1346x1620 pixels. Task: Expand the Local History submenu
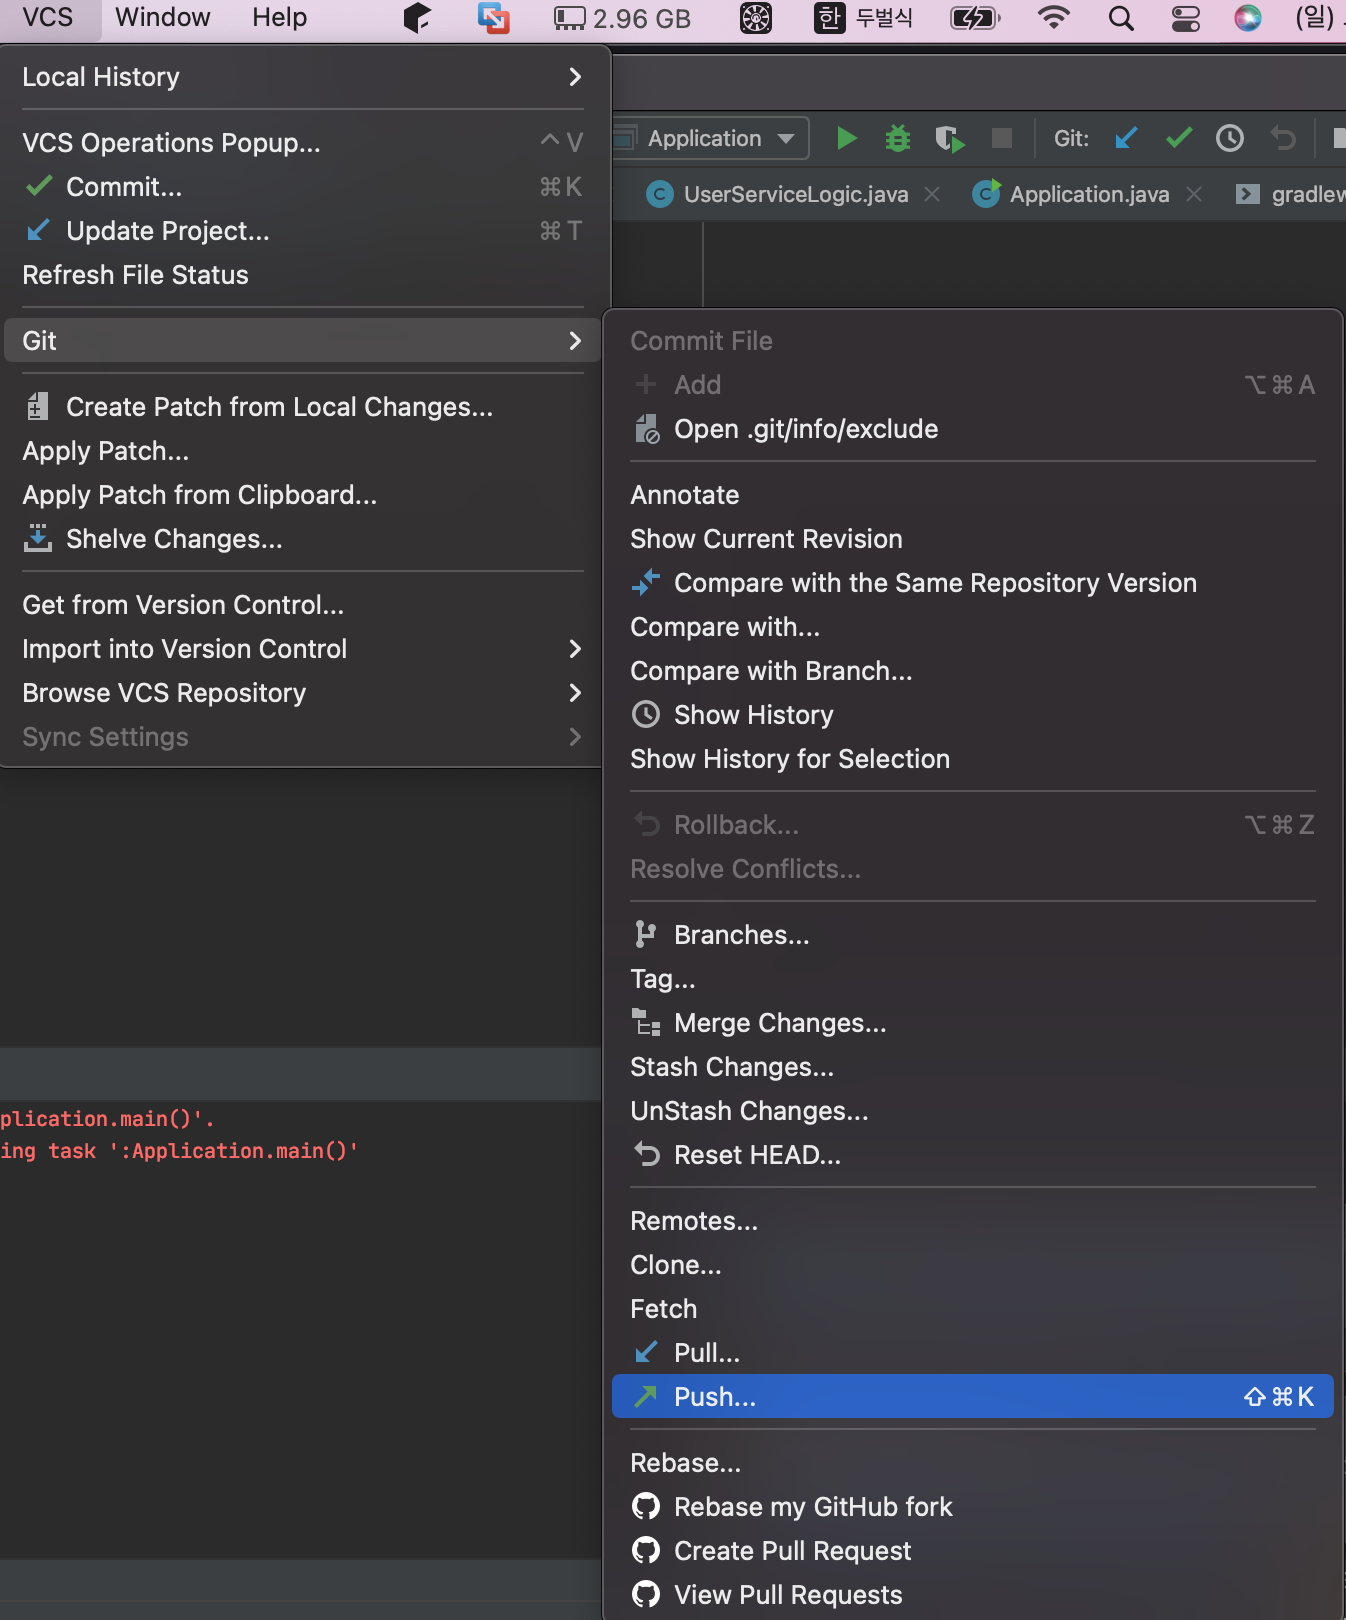pyautogui.click(x=301, y=77)
